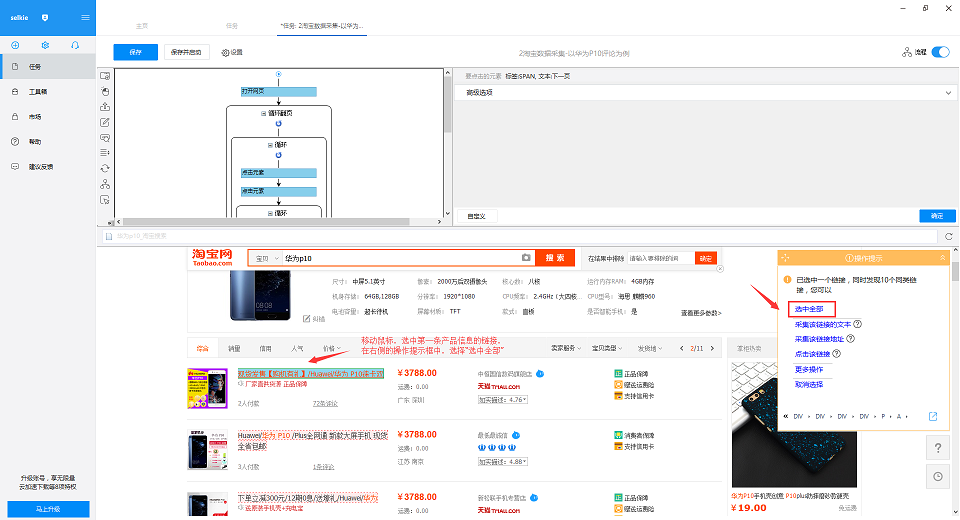Select the loop circular-arrows tool icon
Image resolution: width=960 pixels, height=520 pixels.
(x=105, y=168)
